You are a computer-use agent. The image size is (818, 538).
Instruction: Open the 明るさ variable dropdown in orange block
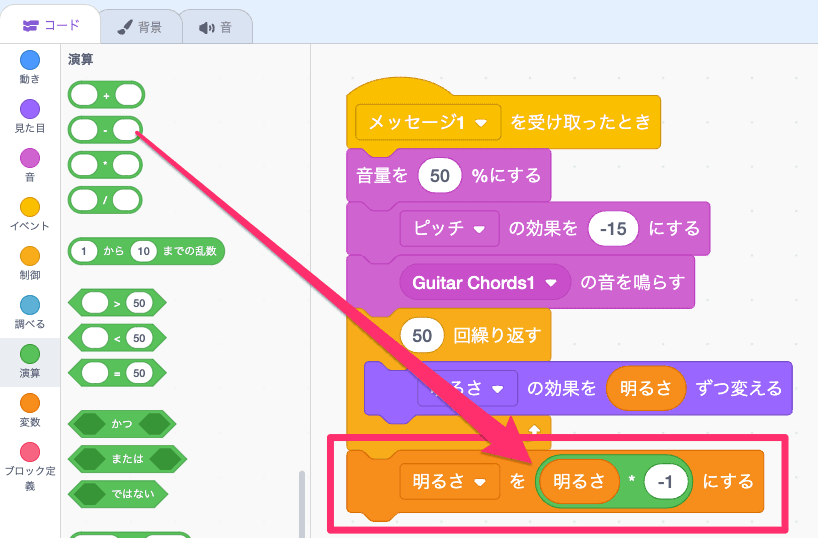tap(449, 481)
